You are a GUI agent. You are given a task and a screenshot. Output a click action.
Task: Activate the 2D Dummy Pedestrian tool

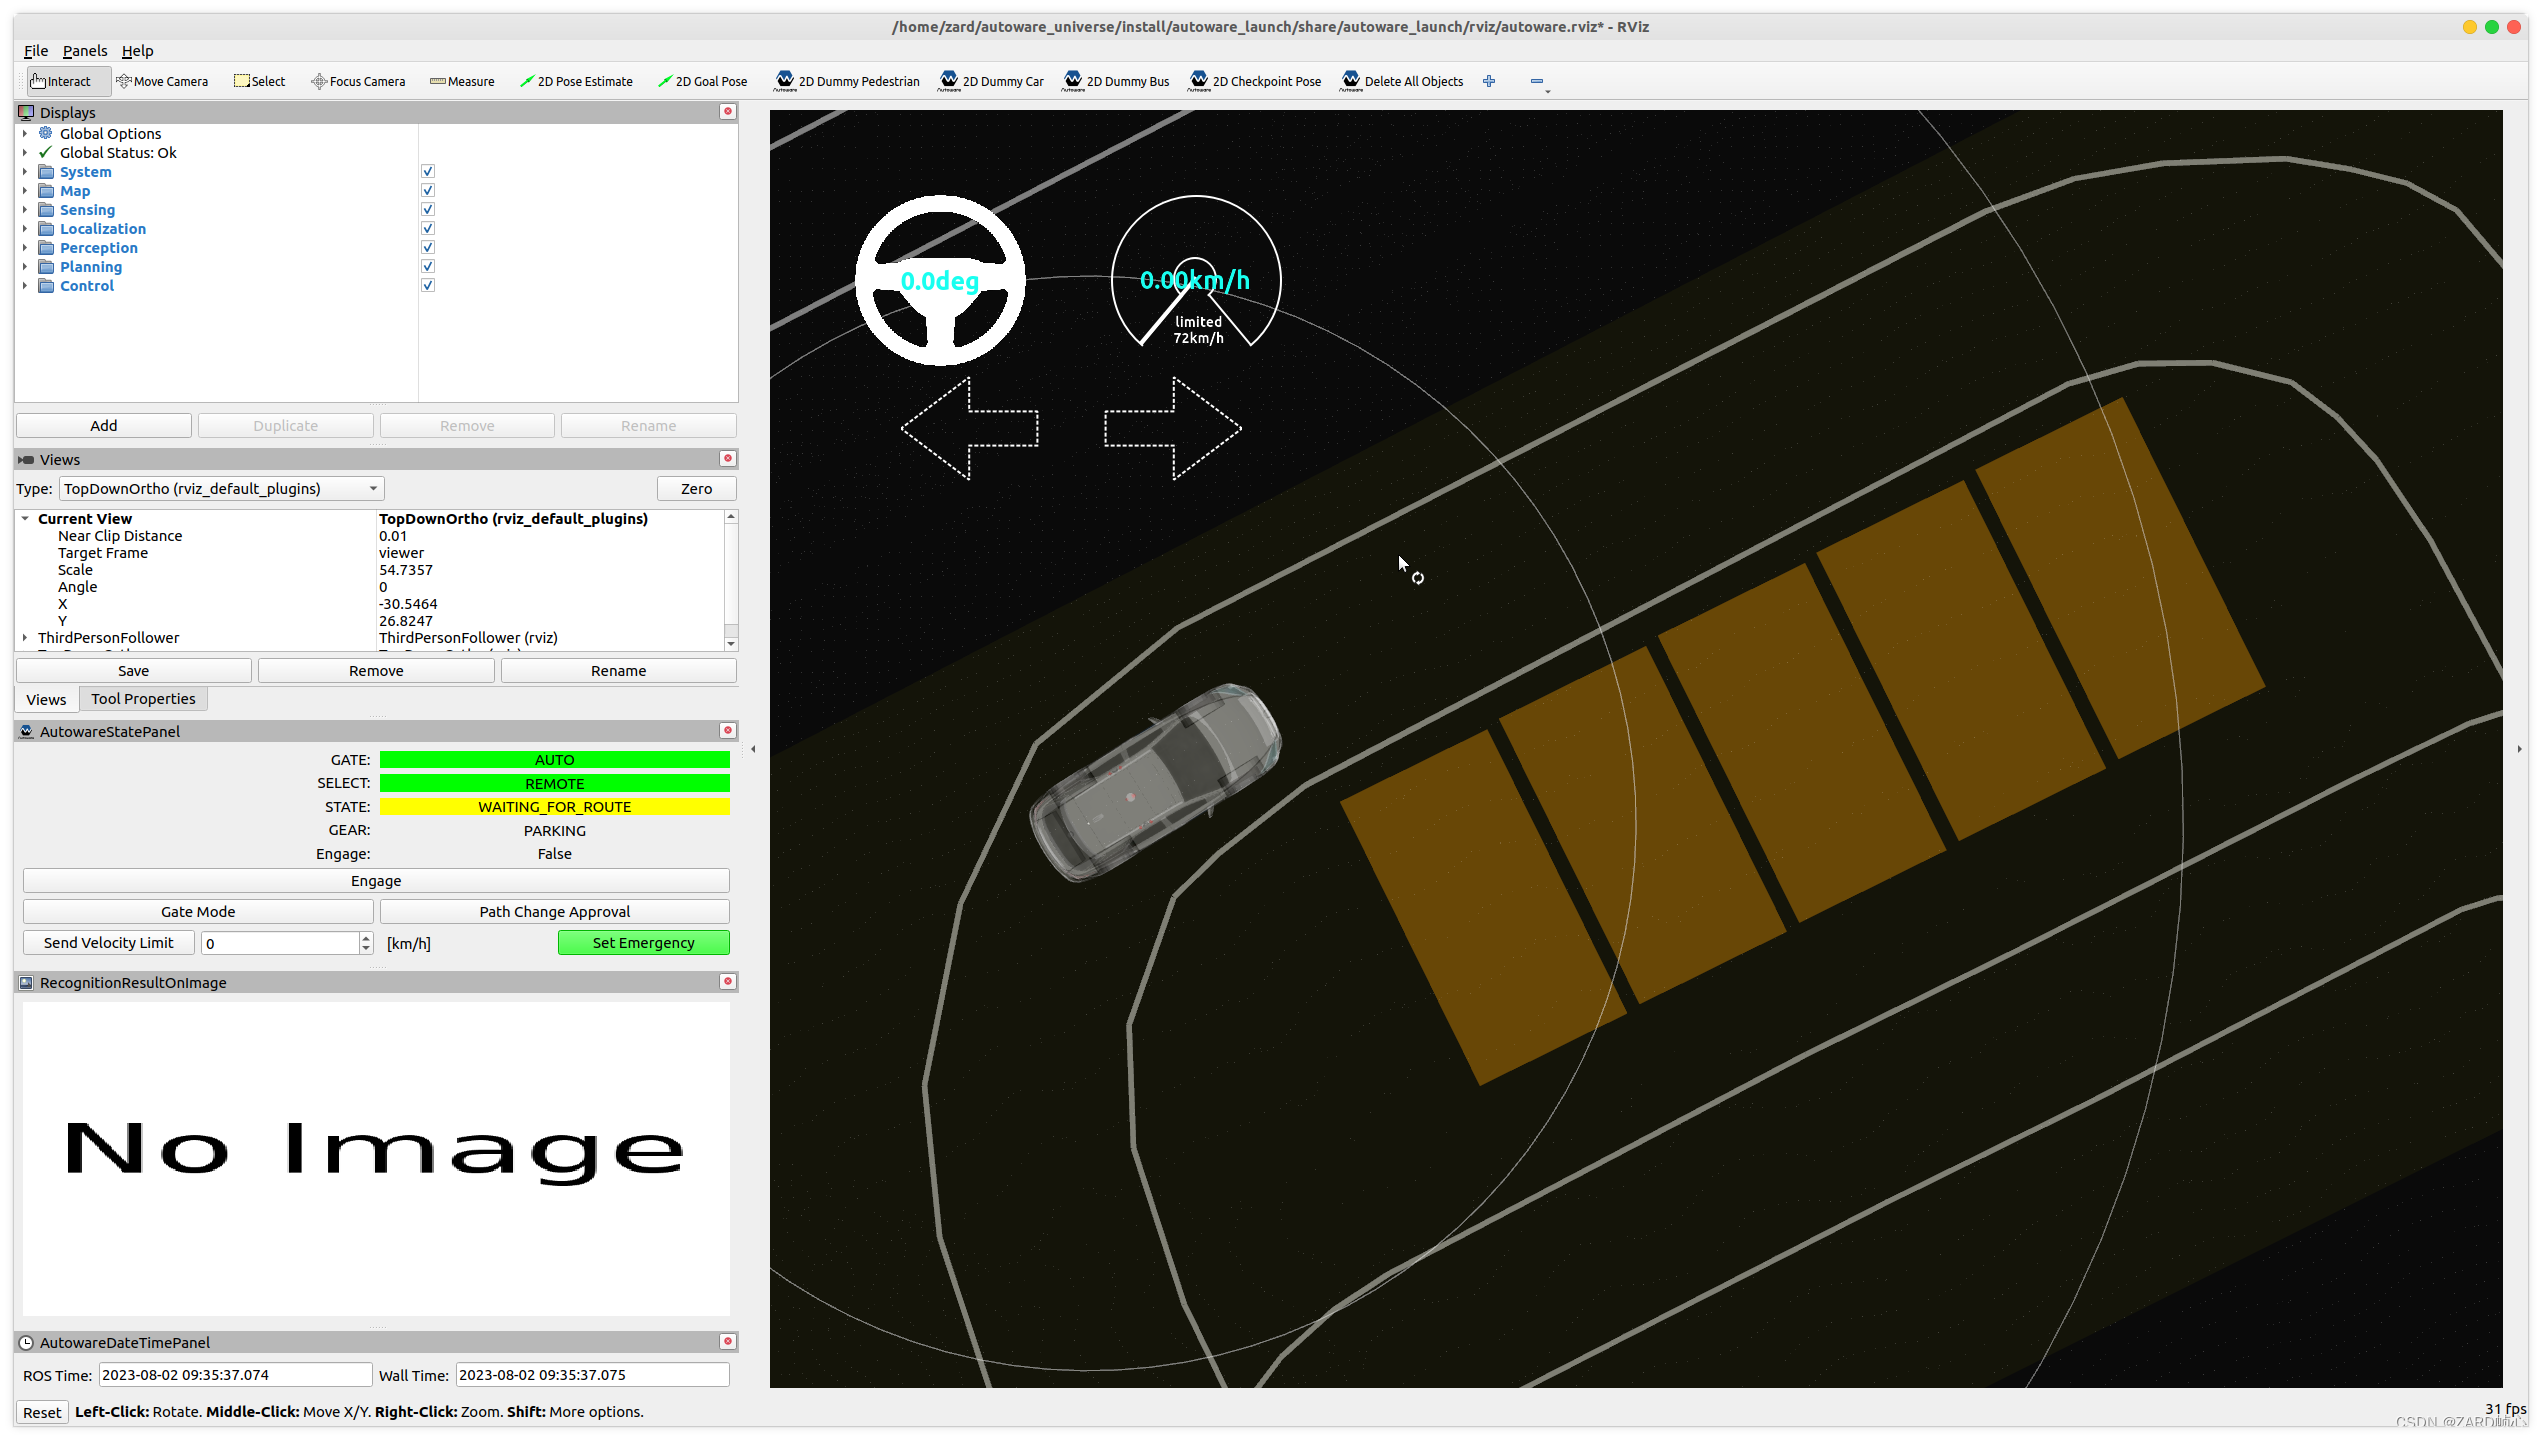pyautogui.click(x=847, y=81)
